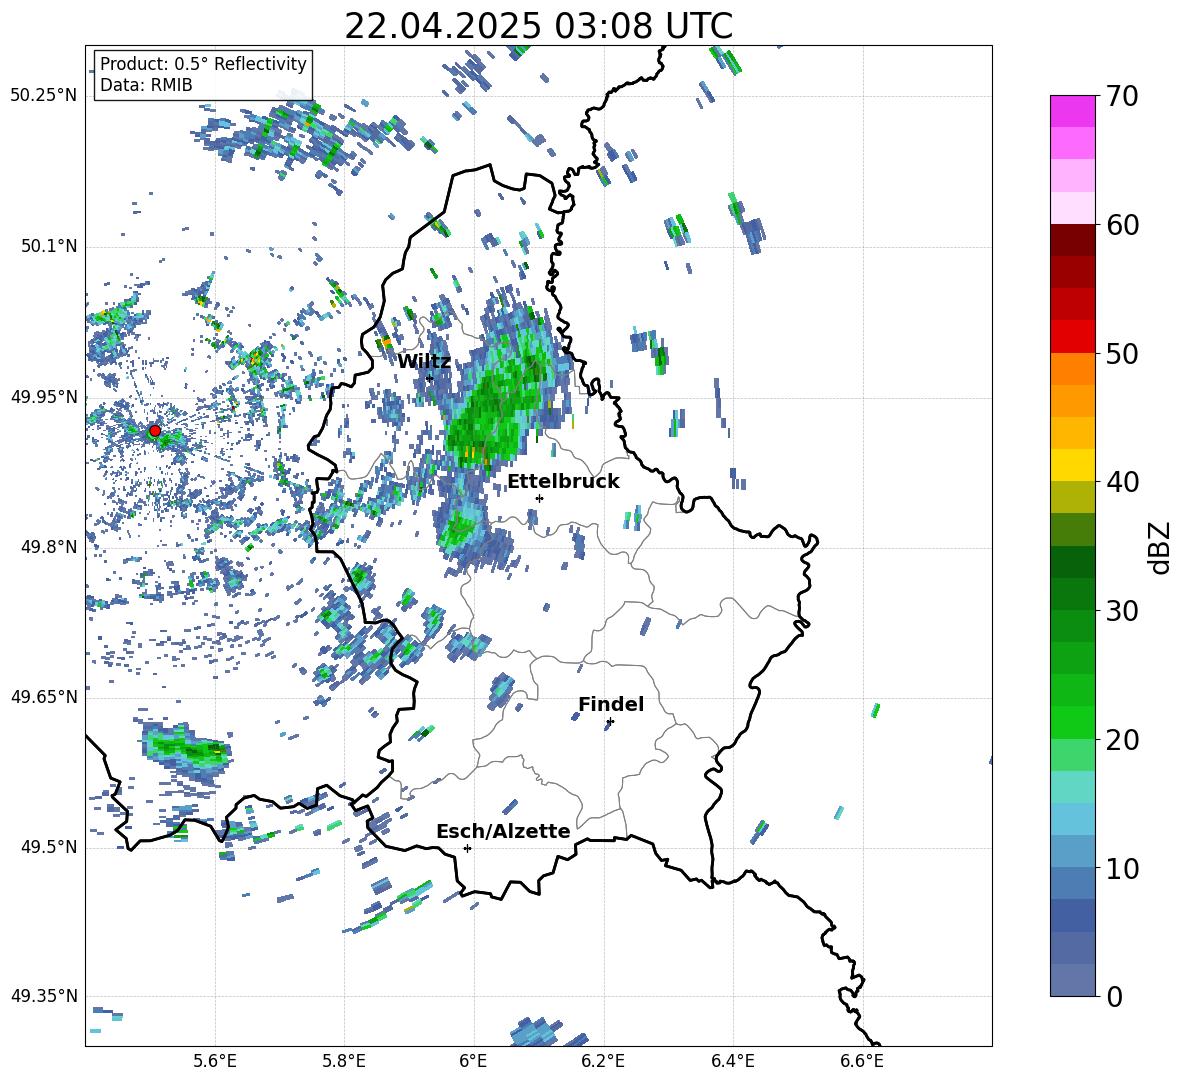Viewport: 1184px width, 1081px height.
Task: Click the Esch/Alzette station cross marker
Action: [x=467, y=848]
